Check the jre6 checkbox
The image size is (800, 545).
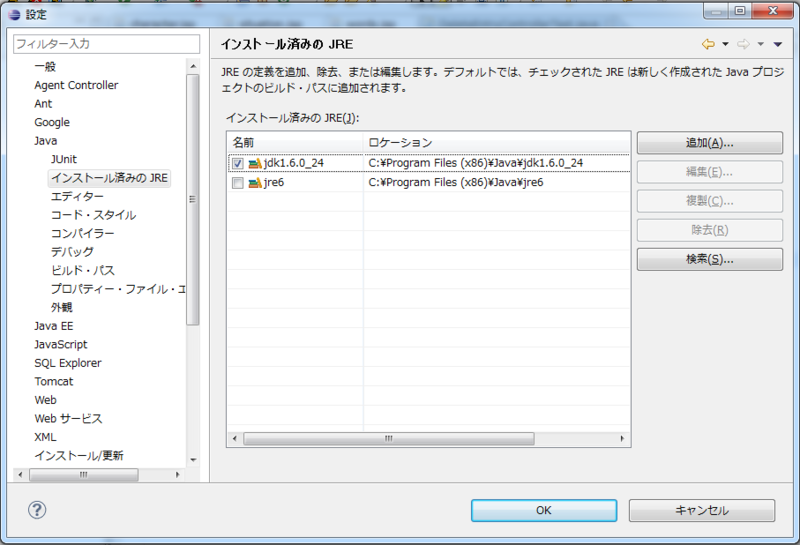pos(237,183)
